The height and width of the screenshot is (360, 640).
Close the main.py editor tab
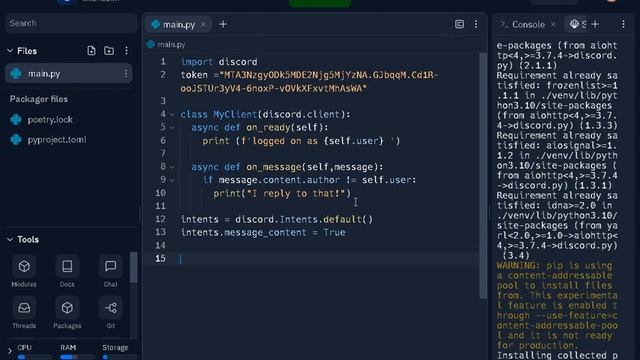click(203, 24)
